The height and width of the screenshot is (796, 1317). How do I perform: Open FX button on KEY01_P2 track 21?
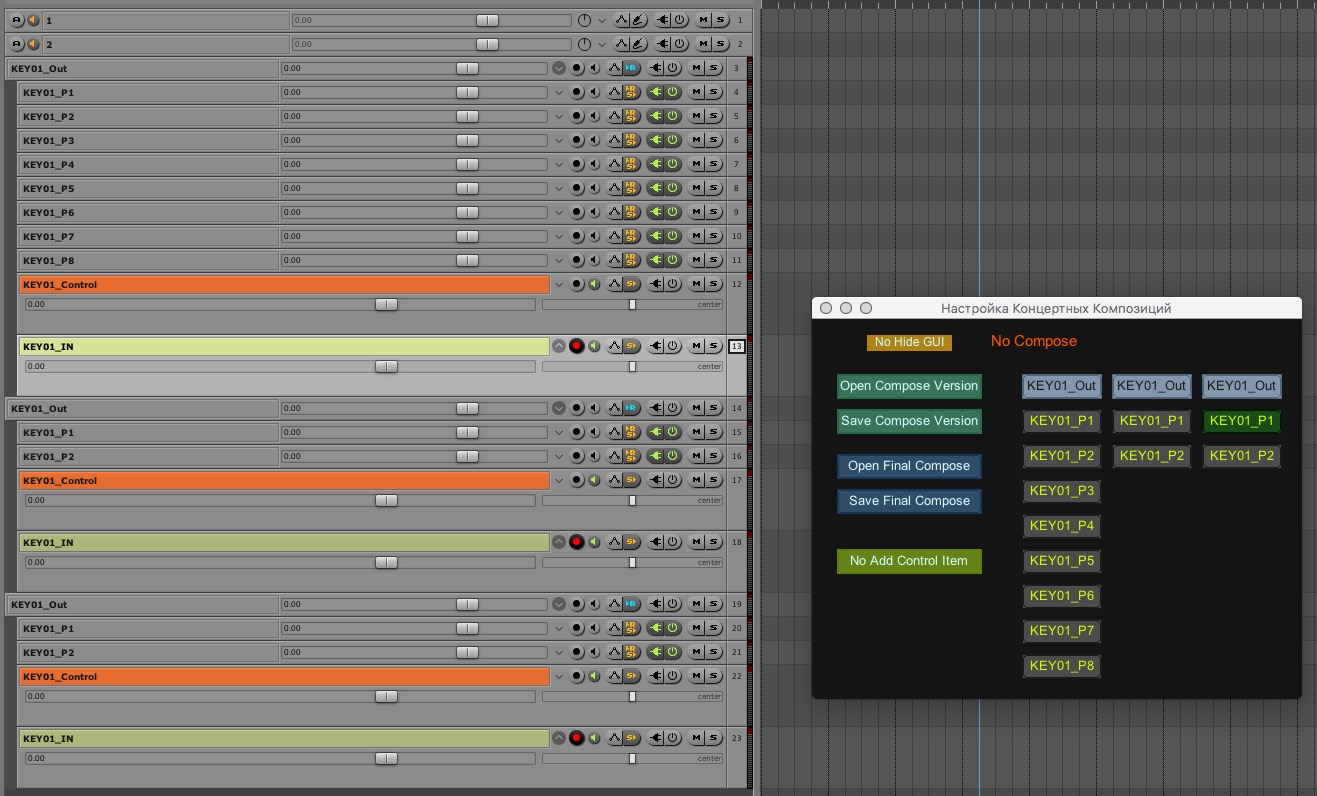tap(656, 652)
